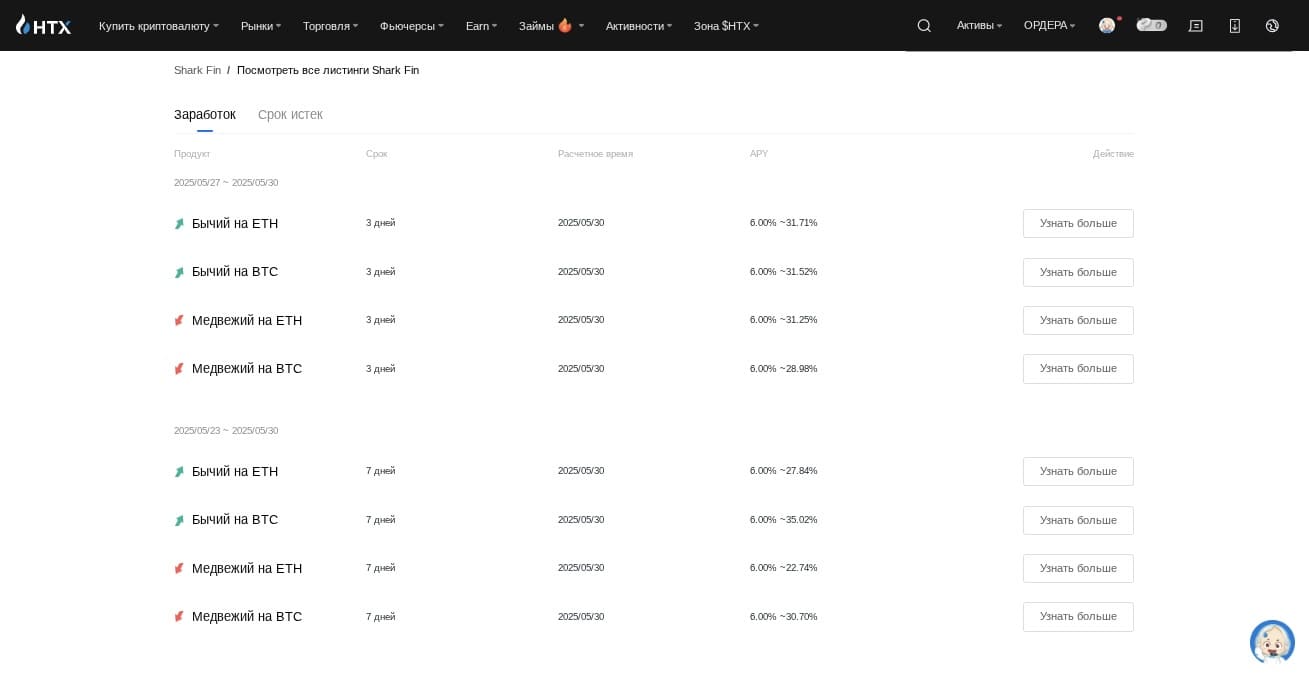
Task: Click the app download icon
Action: point(1234,26)
